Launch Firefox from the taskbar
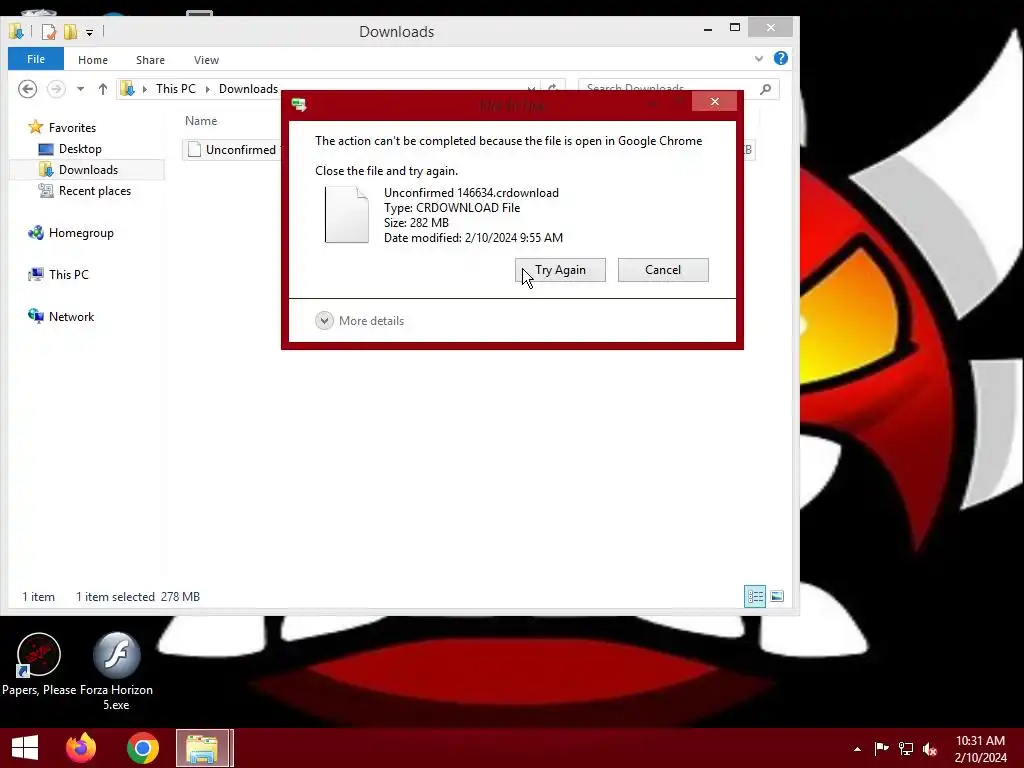Viewport: 1024px width, 768px height. point(81,748)
